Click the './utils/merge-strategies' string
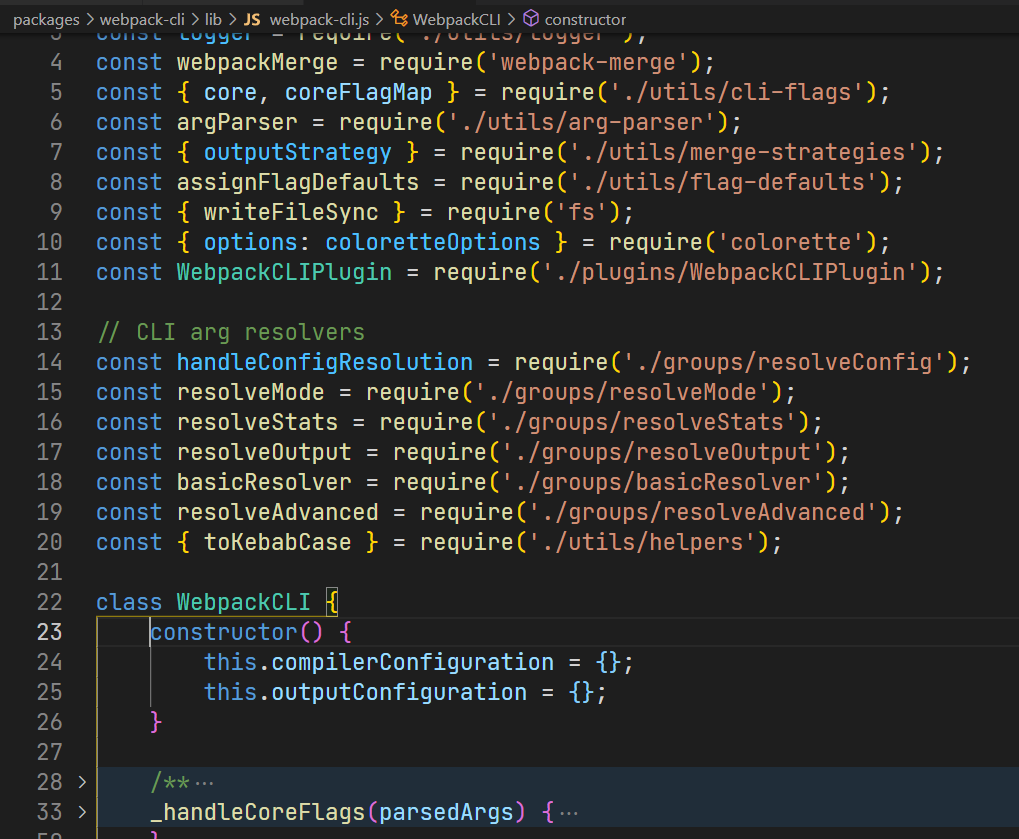Screen dimensions: 1019x839 coord(744,152)
